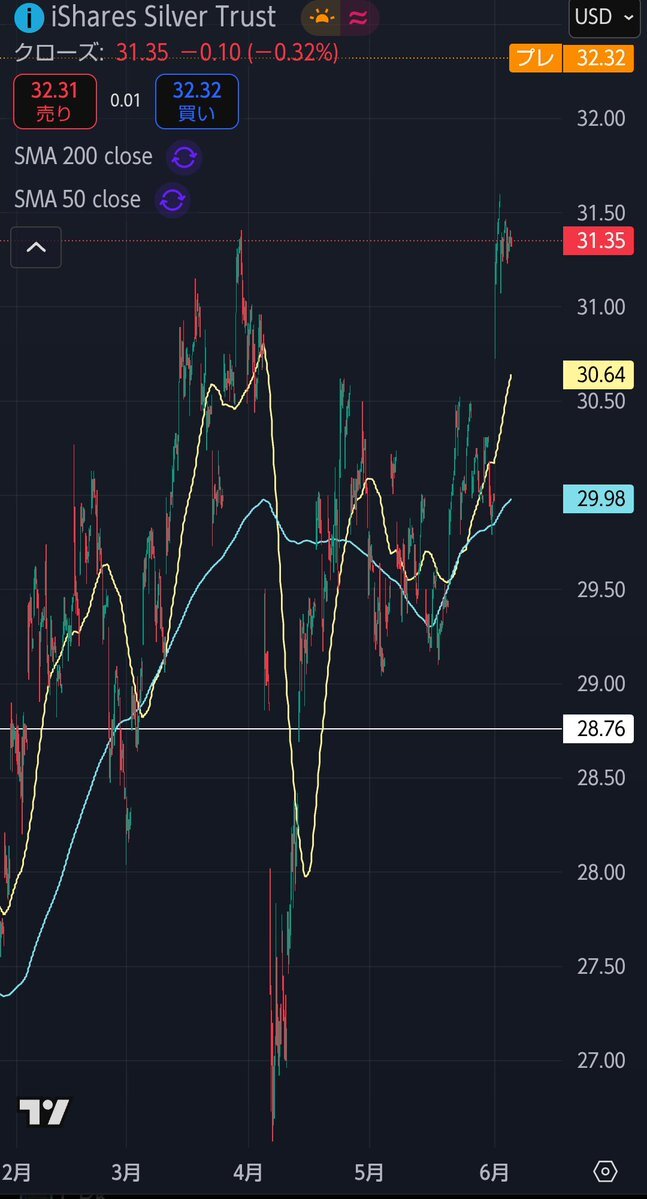
Task: Open the TradingView logo at bottom left
Action: (x=44, y=1113)
